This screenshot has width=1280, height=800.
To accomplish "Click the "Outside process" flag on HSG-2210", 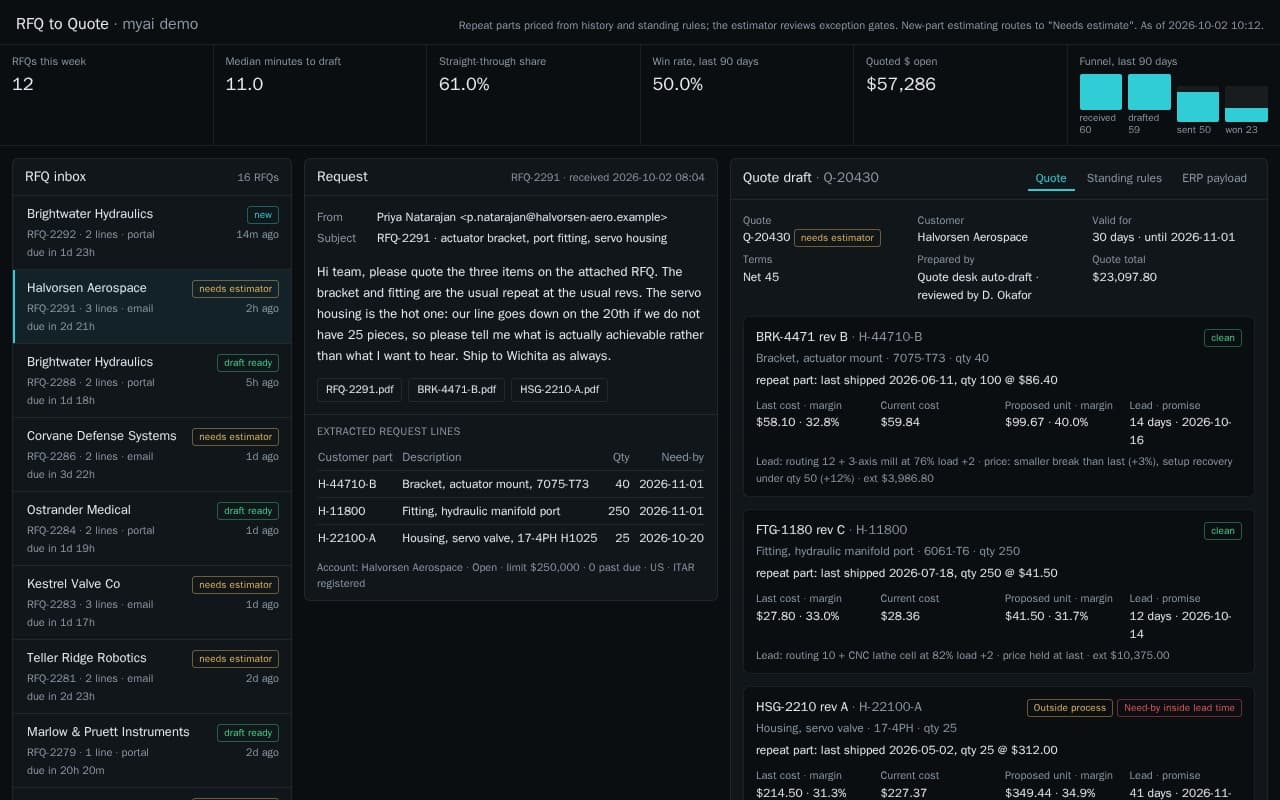I will (1069, 708).
